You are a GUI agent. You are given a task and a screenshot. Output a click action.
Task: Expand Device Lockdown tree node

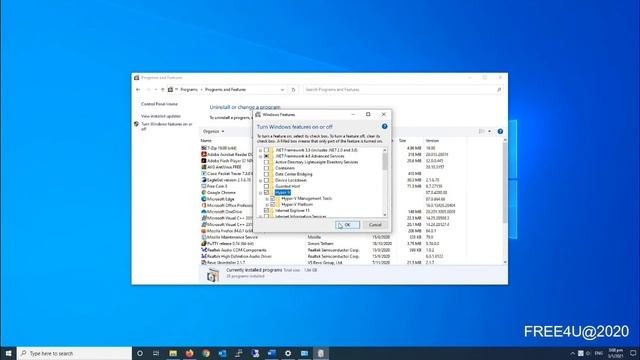pos(260,180)
